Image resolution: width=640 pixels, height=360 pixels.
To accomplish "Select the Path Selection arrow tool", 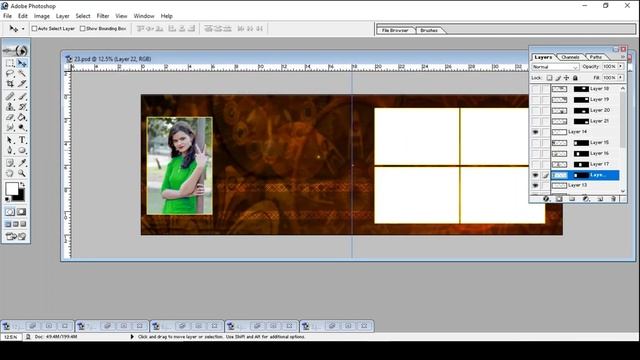I will 10,140.
